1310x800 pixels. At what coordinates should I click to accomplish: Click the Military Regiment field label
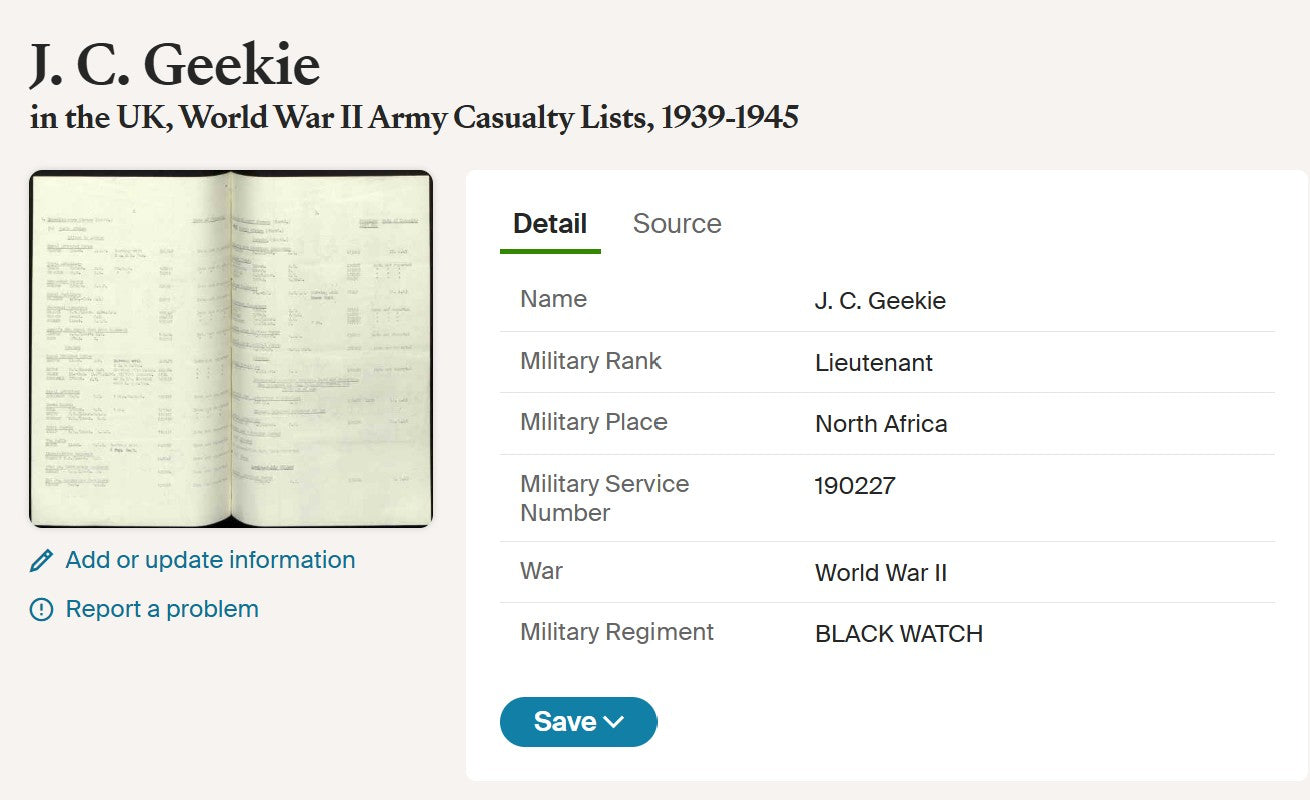(x=617, y=632)
